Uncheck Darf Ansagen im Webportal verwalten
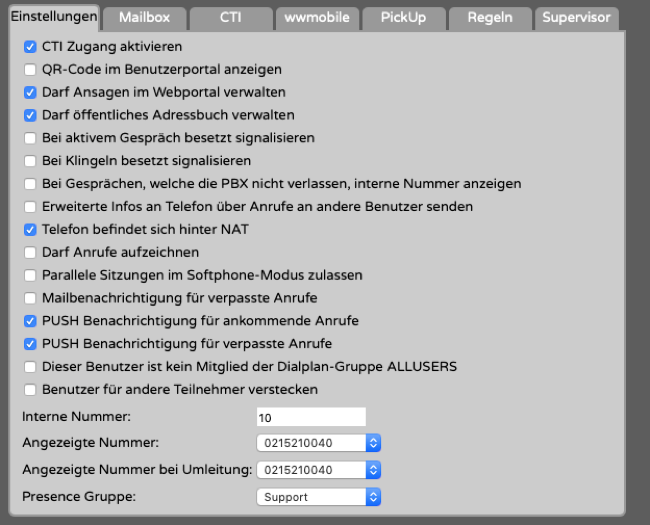The width and height of the screenshot is (650, 525). point(30,92)
